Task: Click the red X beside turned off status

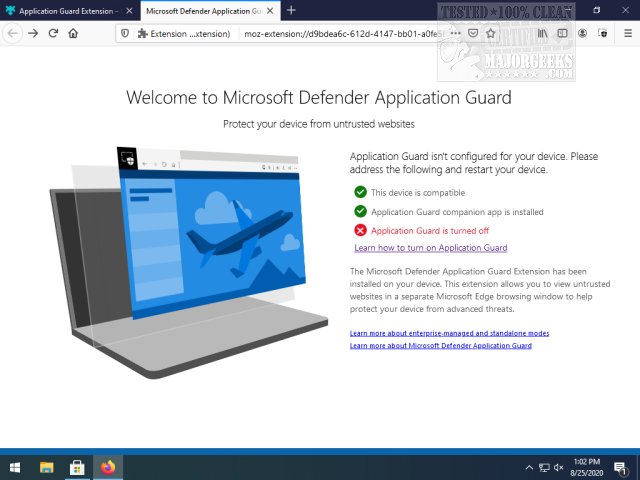Action: (x=360, y=231)
